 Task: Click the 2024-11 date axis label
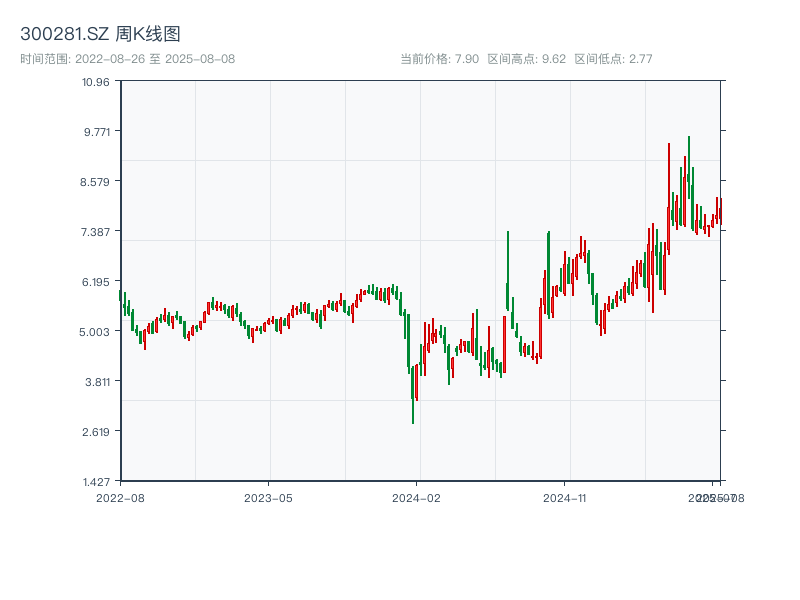[x=566, y=497]
